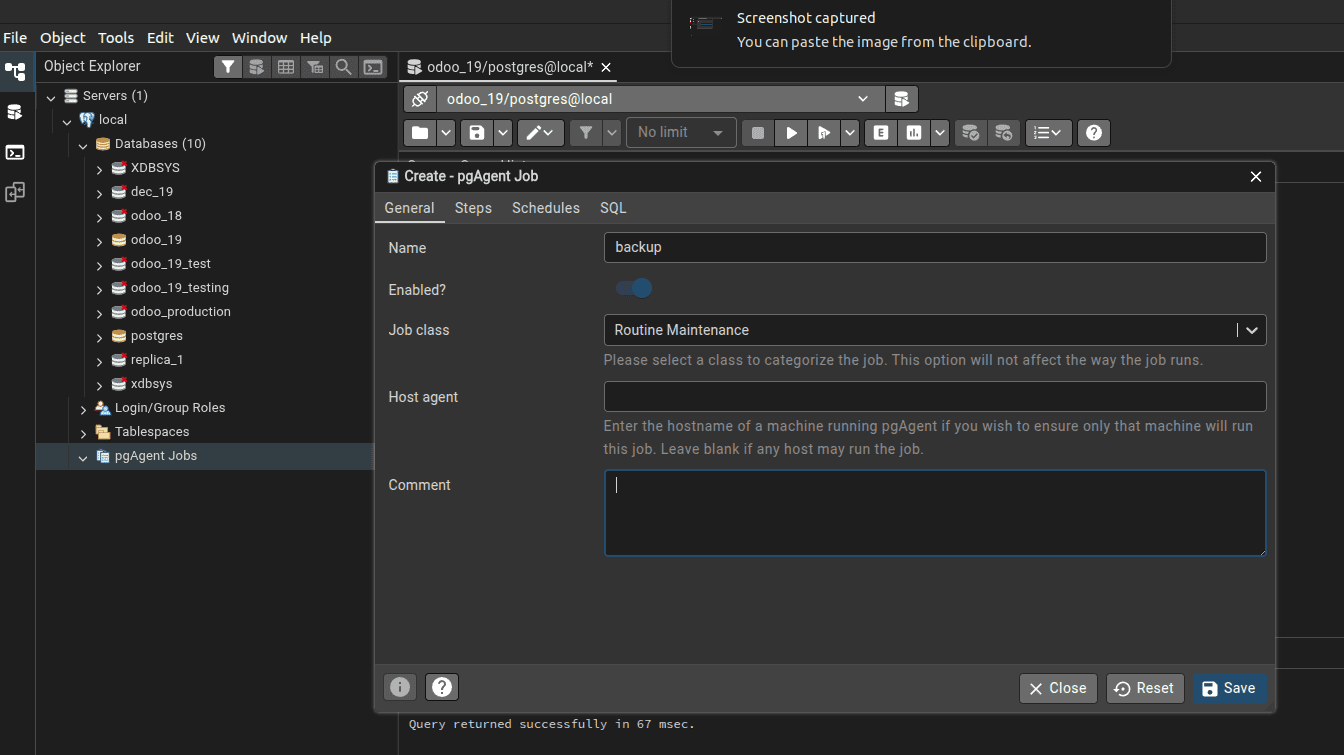The width and height of the screenshot is (1344, 755).
Task: Toggle the Object Explorer filter icon
Action: tap(228, 66)
